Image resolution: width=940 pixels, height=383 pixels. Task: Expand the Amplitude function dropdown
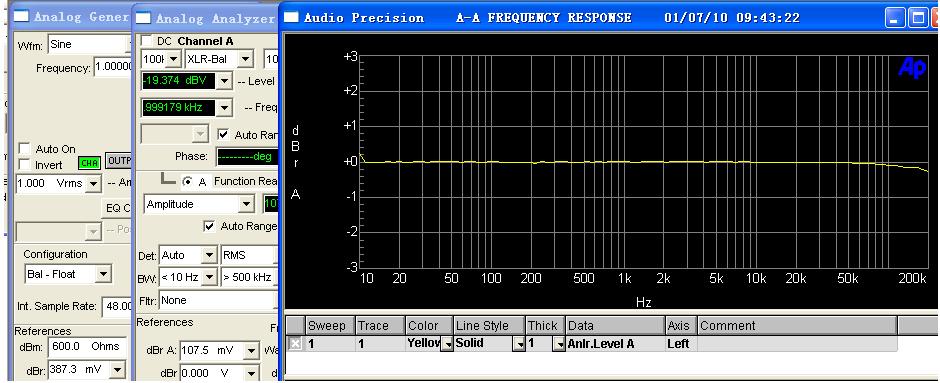246,204
